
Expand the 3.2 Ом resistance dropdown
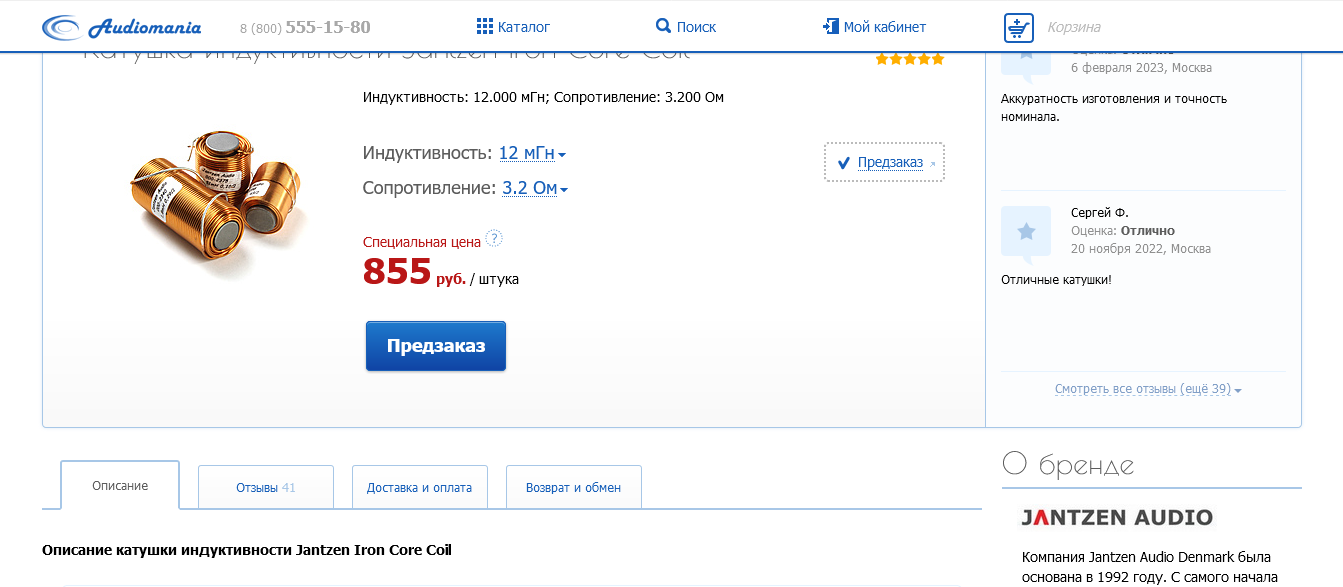pyautogui.click(x=535, y=188)
